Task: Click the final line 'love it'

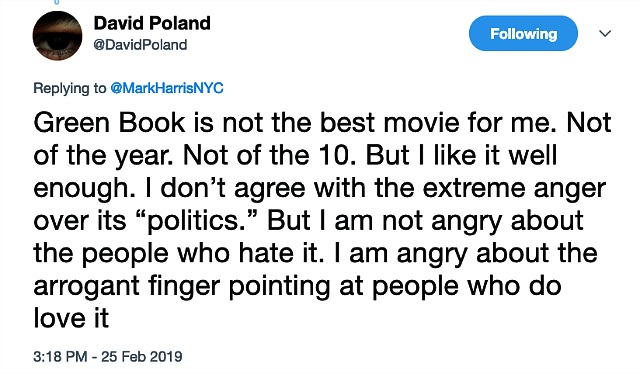Action: (x=71, y=318)
